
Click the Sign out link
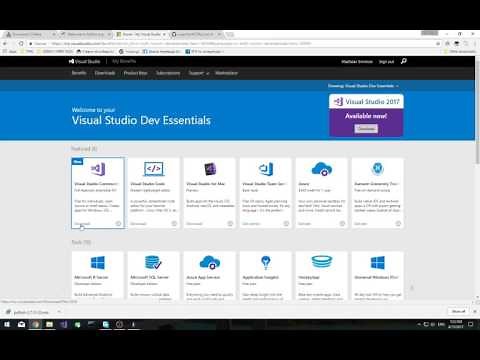point(386,61)
